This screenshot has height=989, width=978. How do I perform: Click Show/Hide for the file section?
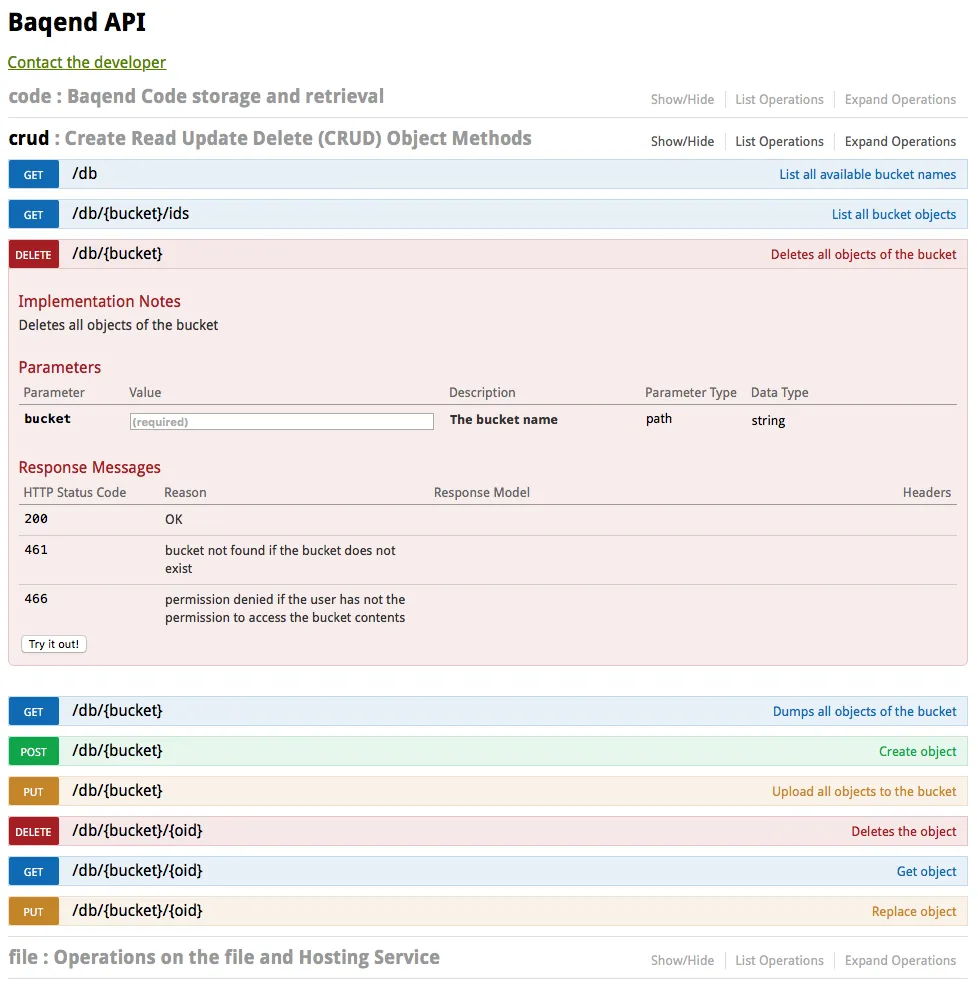682,961
